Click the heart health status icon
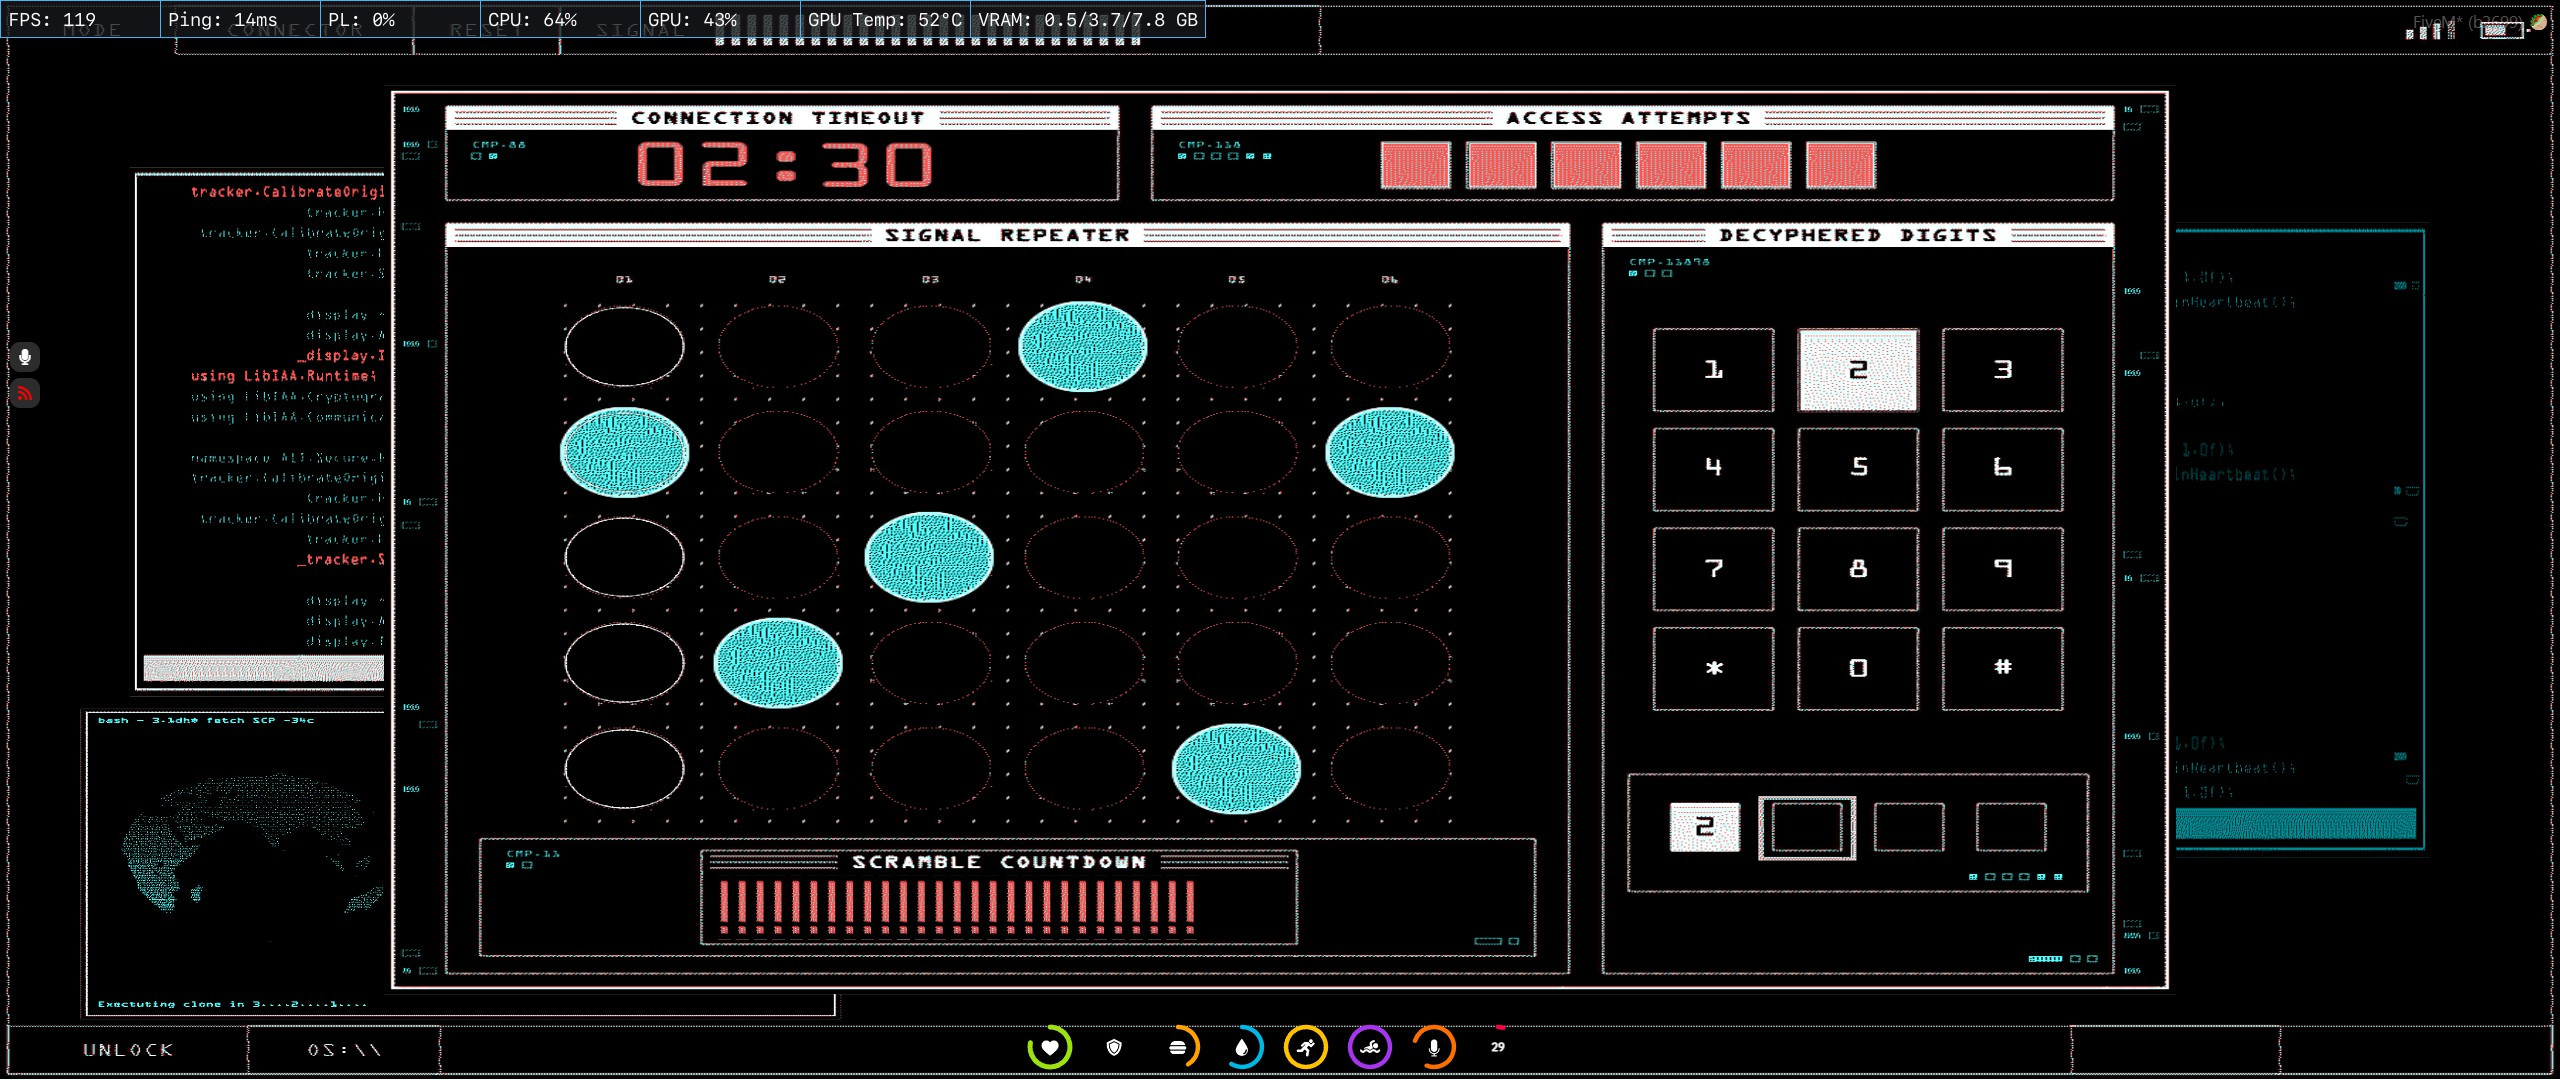 1049,1047
